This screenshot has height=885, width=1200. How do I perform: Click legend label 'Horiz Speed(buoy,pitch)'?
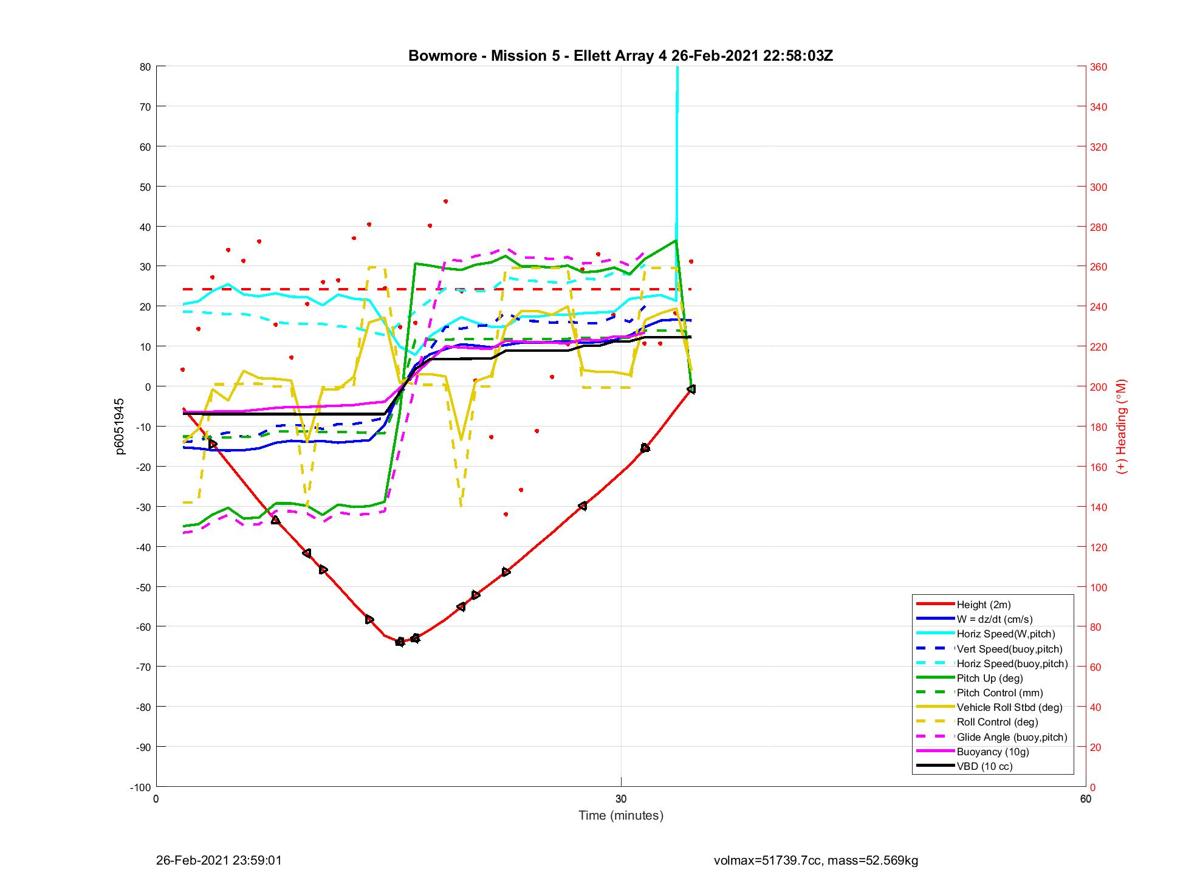point(1012,663)
